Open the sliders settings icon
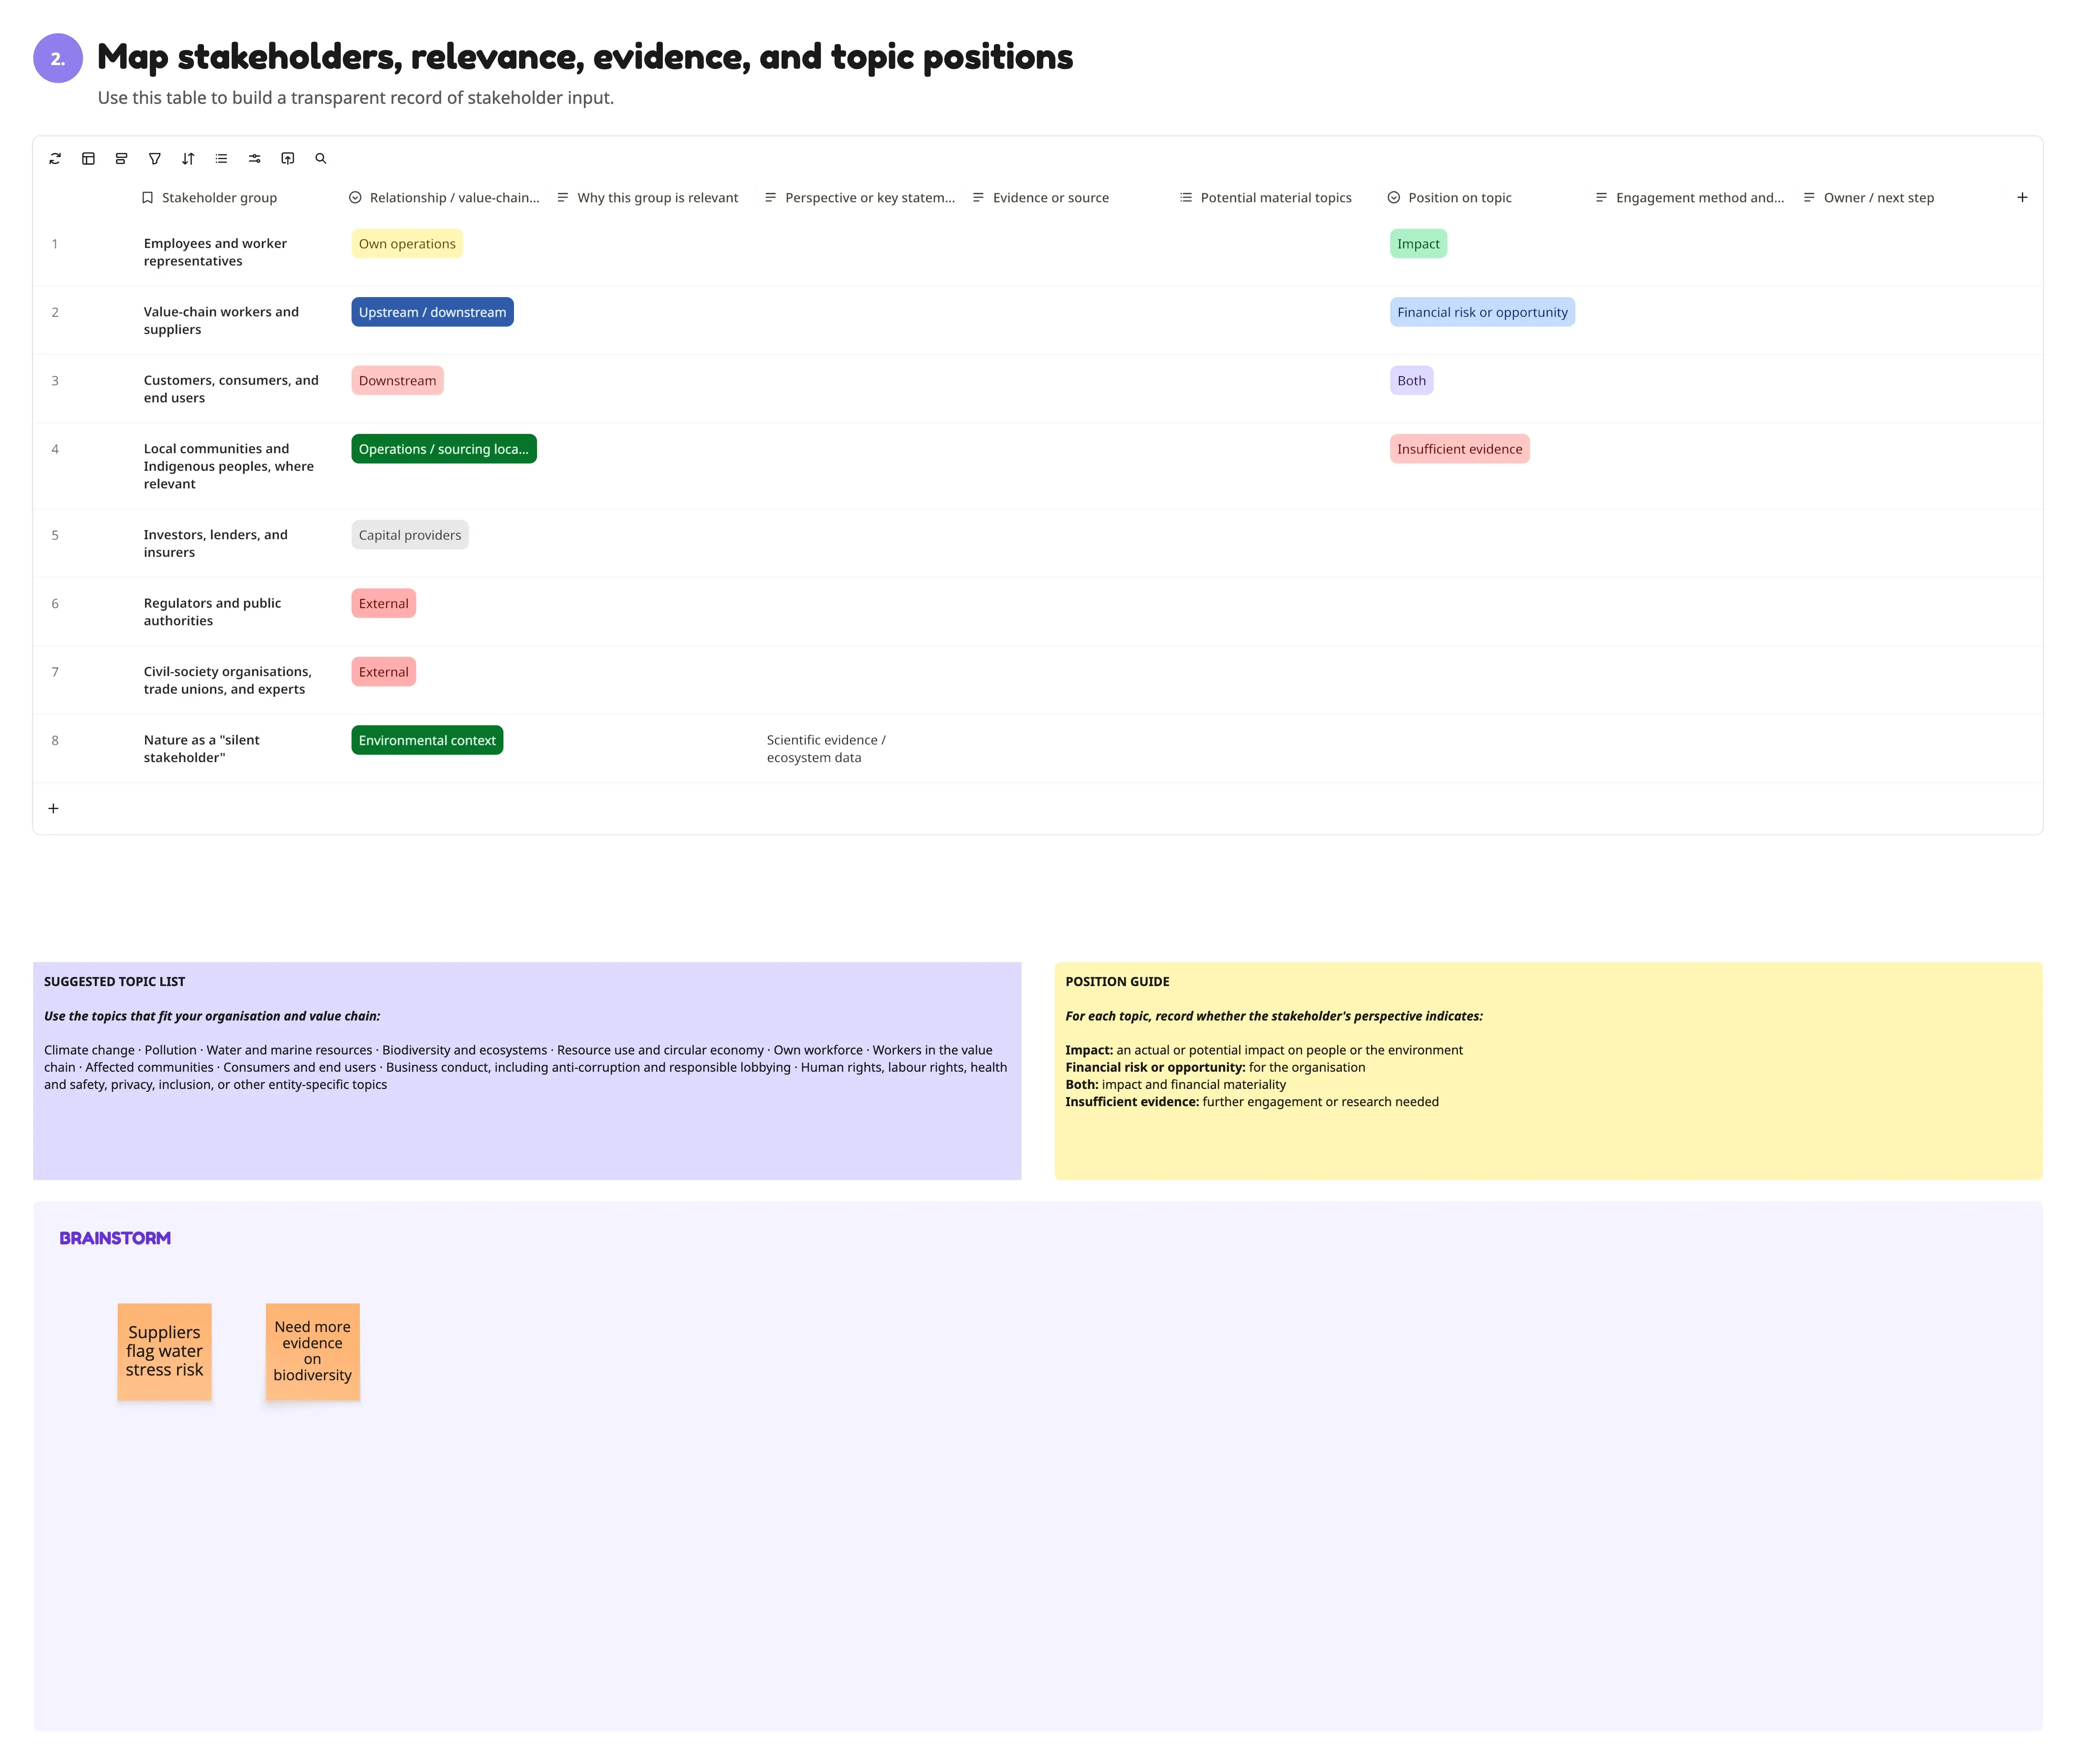Image resolution: width=2076 pixels, height=1764 pixels. point(255,158)
